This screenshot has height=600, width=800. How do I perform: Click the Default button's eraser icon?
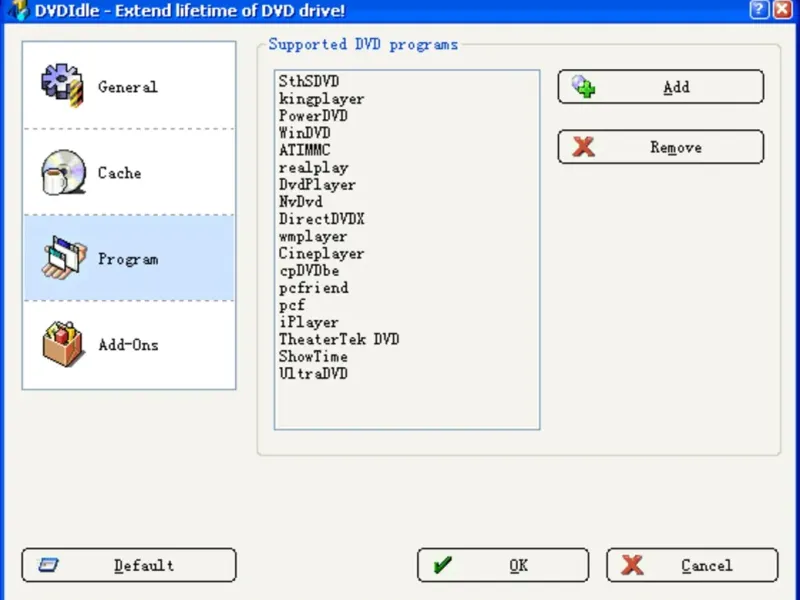(48, 565)
